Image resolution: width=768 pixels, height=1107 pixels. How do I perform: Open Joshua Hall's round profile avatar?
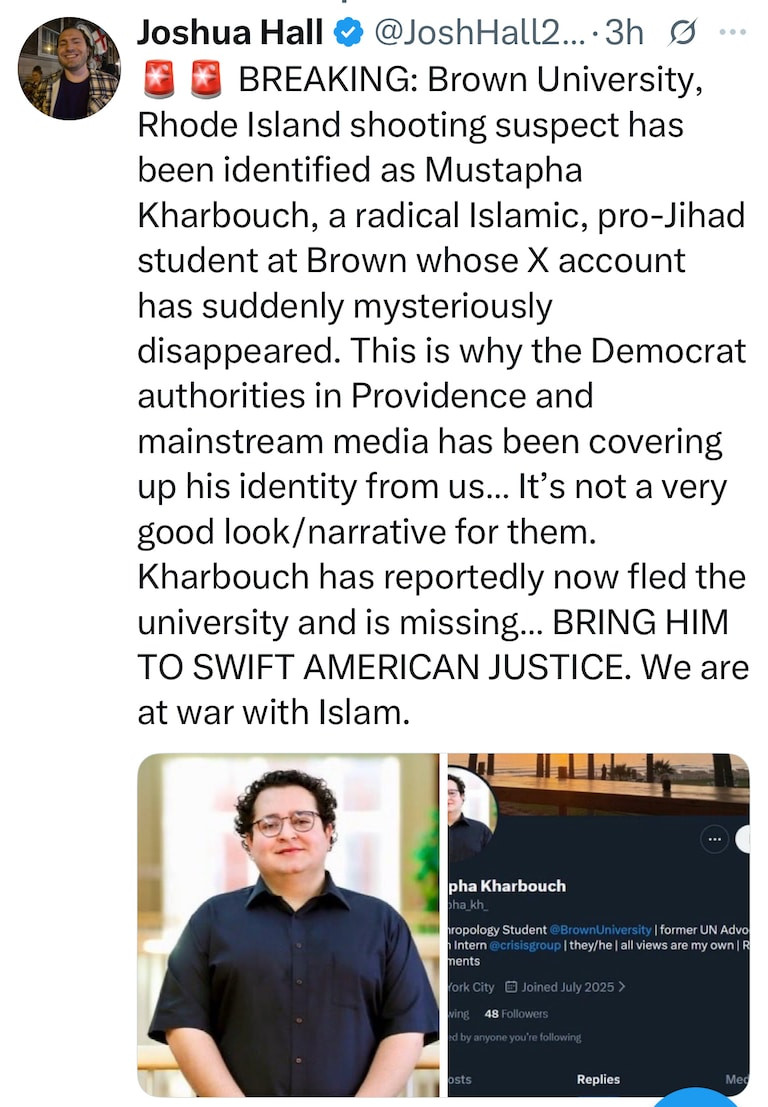point(68,68)
